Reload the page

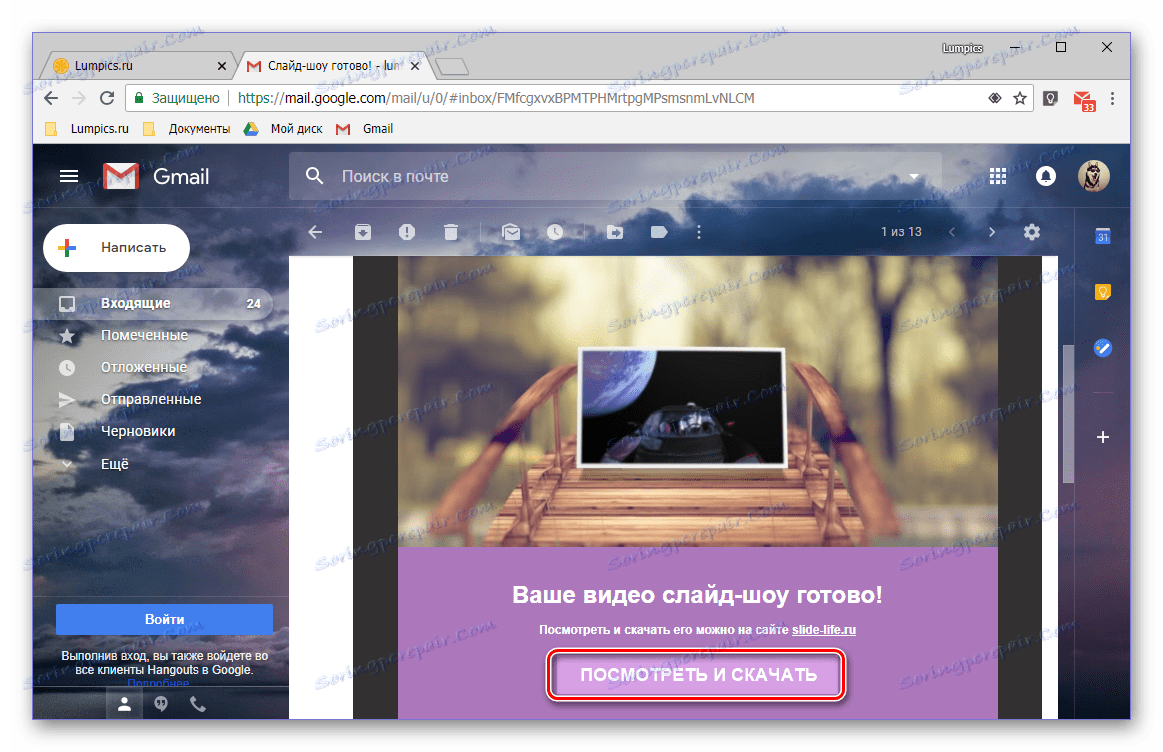pos(107,98)
